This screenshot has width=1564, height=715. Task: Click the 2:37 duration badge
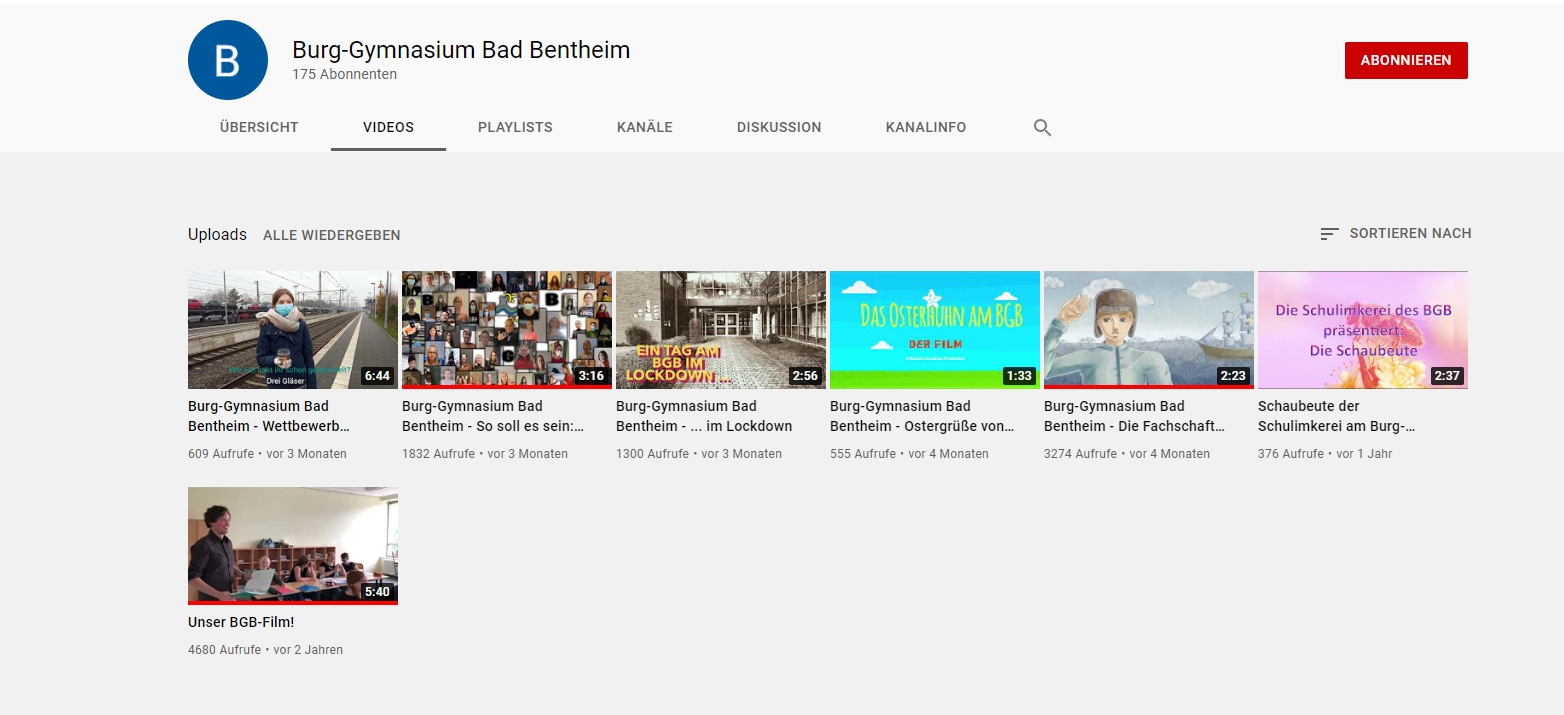1447,376
